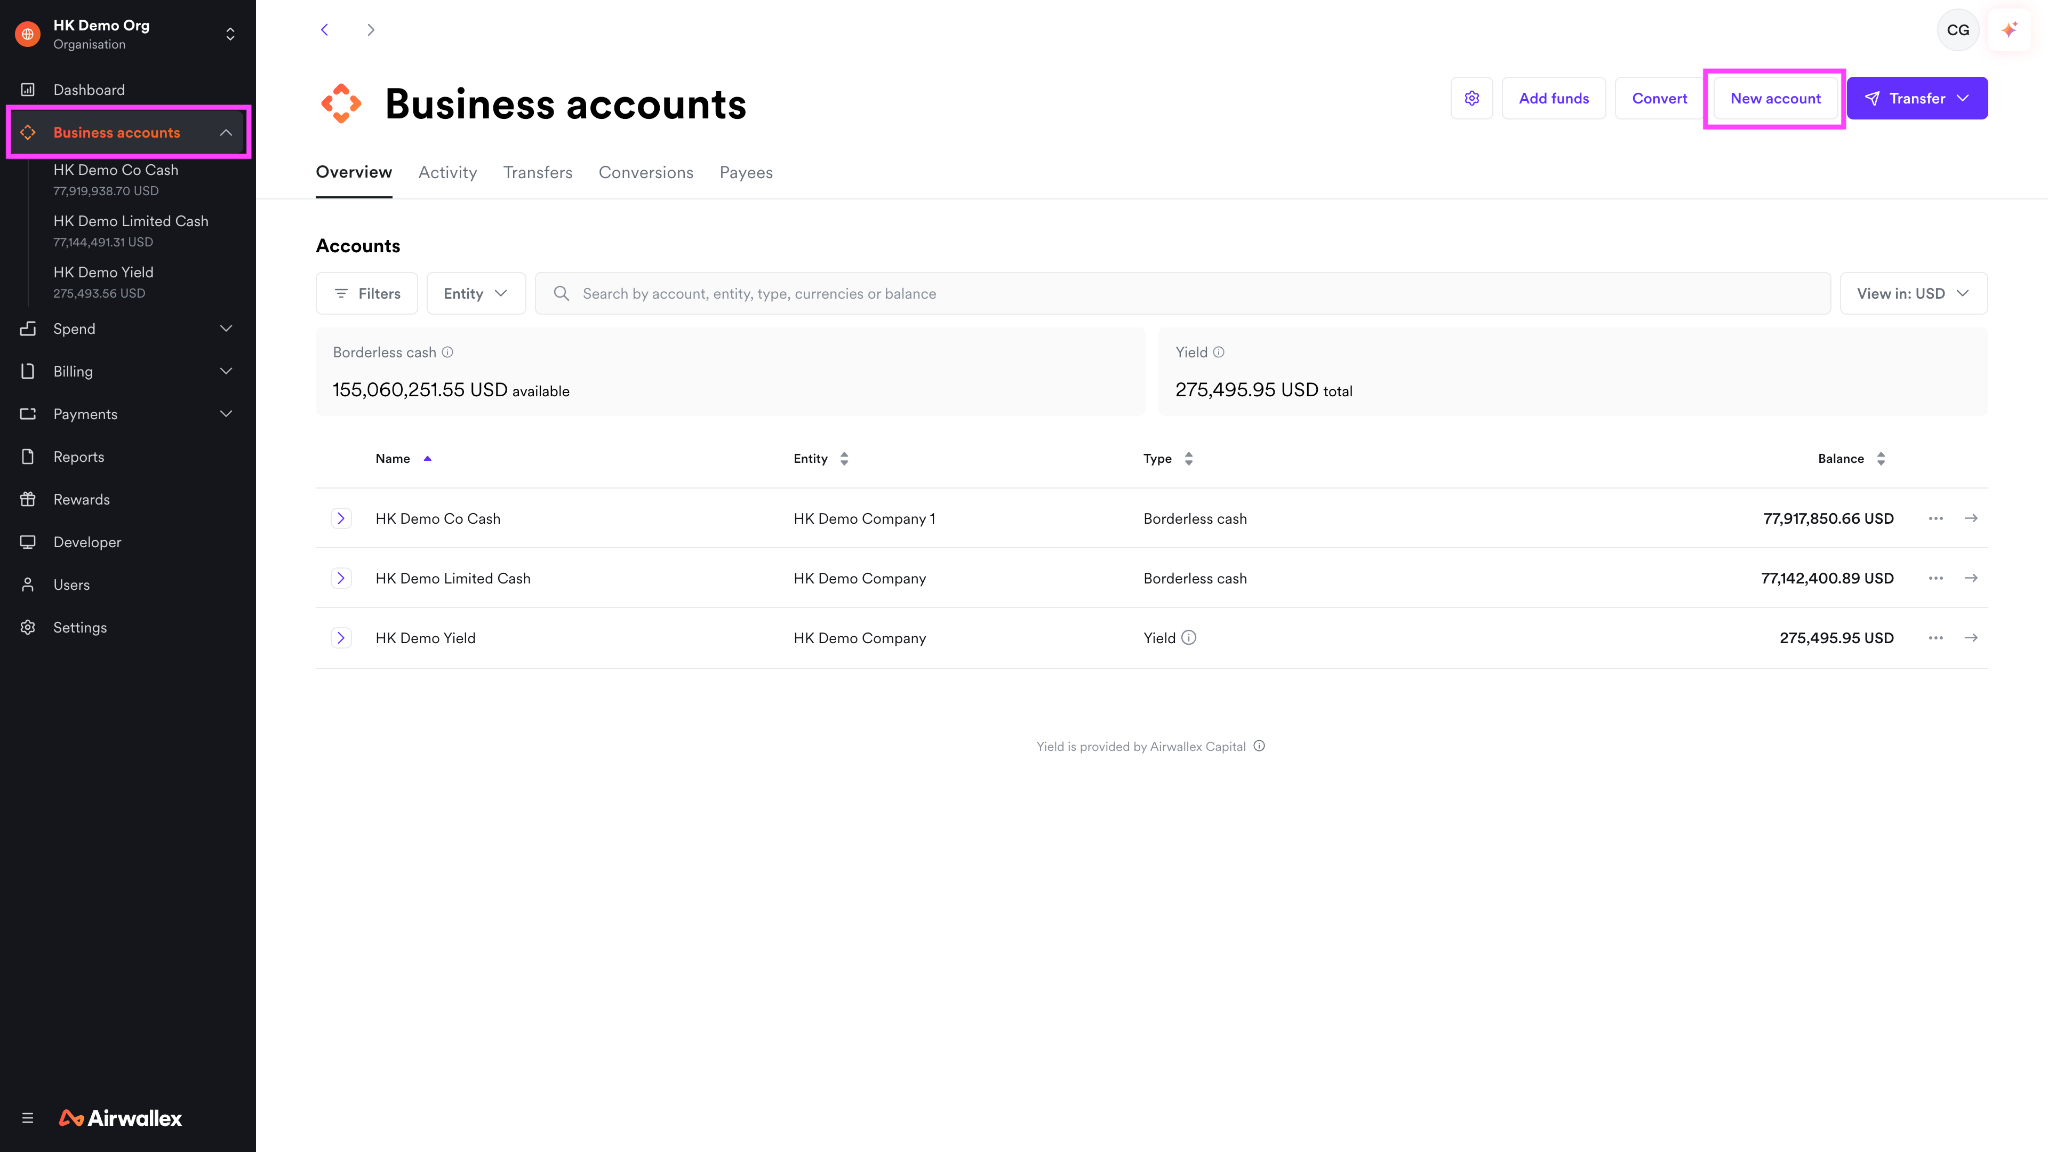This screenshot has height=1152, width=2048.
Task: Open the accounts settings gear button
Action: 1472,98
